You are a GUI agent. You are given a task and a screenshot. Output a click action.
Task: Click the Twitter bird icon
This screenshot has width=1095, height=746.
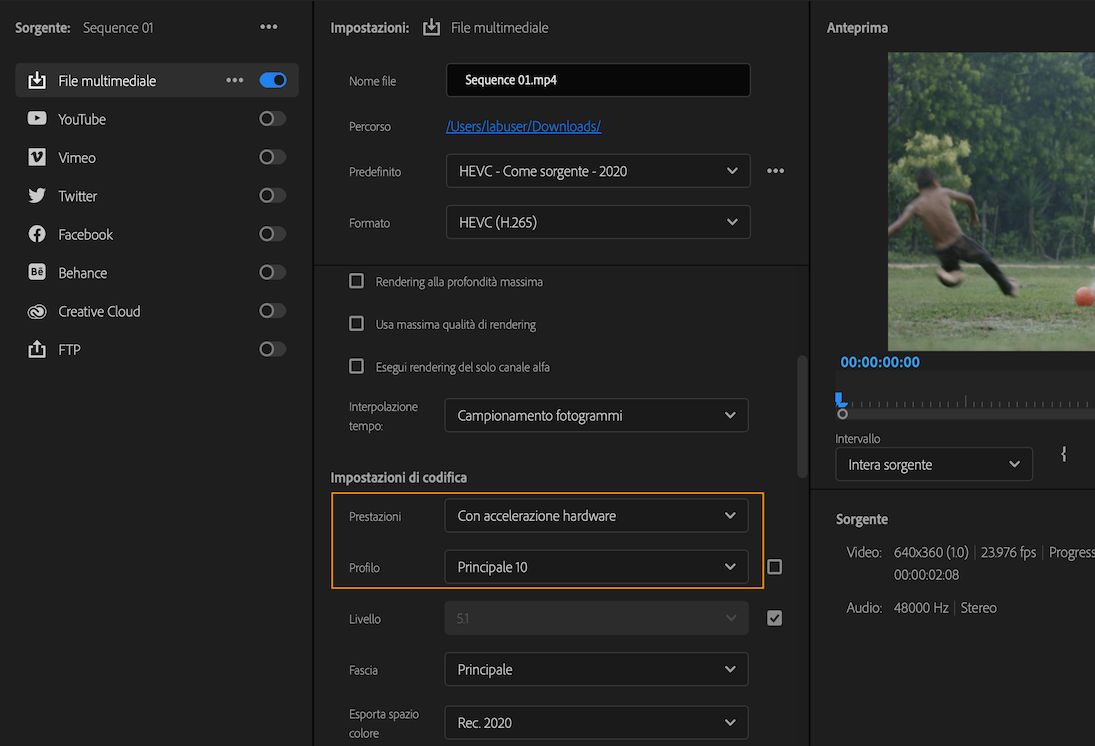click(x=36, y=195)
